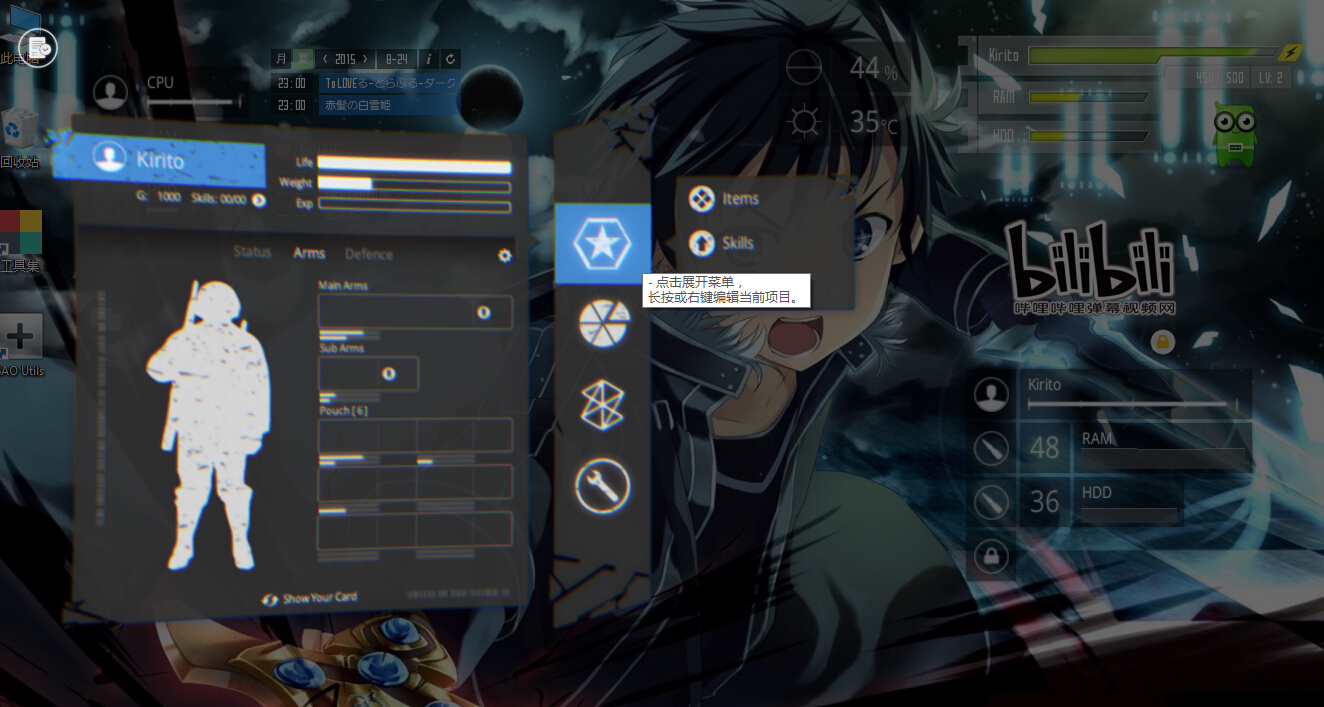Click the sun temperature icon

(803, 123)
